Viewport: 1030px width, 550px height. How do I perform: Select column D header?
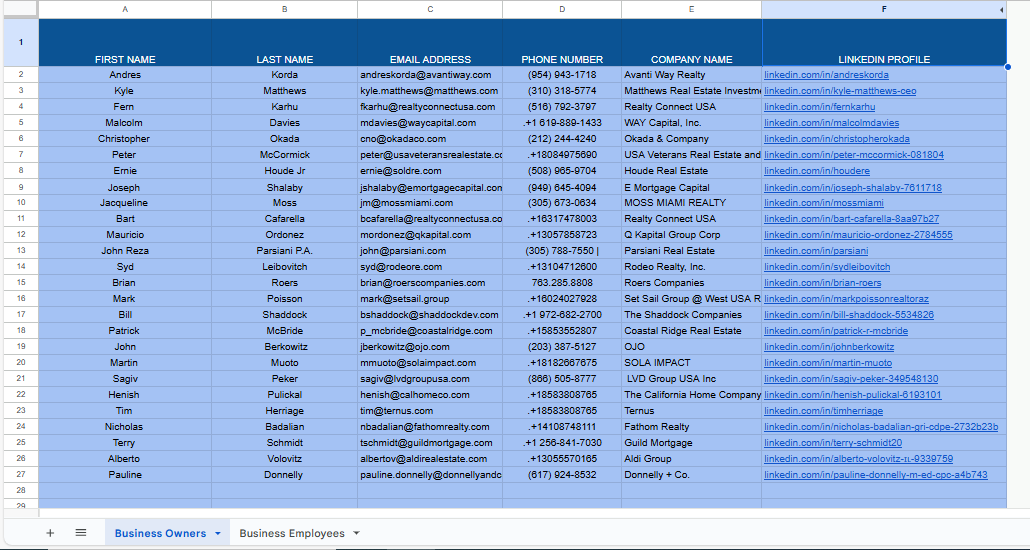coord(562,9)
